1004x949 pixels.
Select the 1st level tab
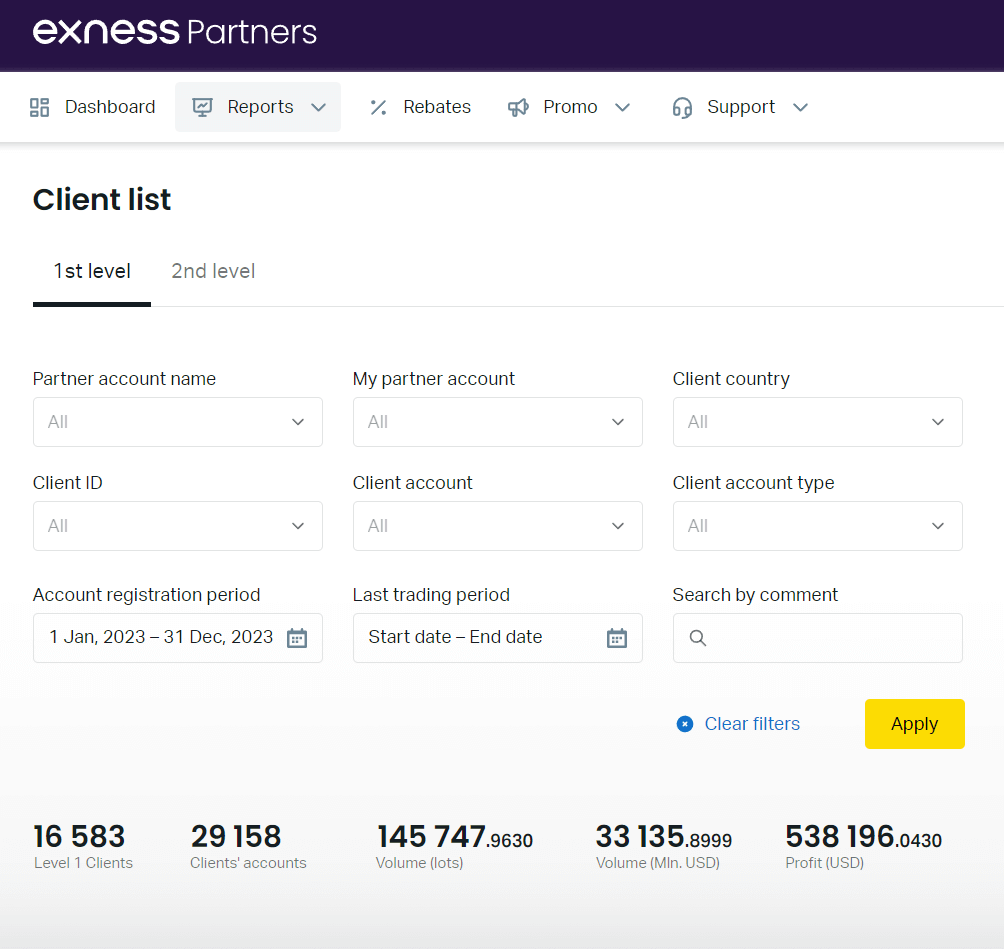pyautogui.click(x=92, y=271)
